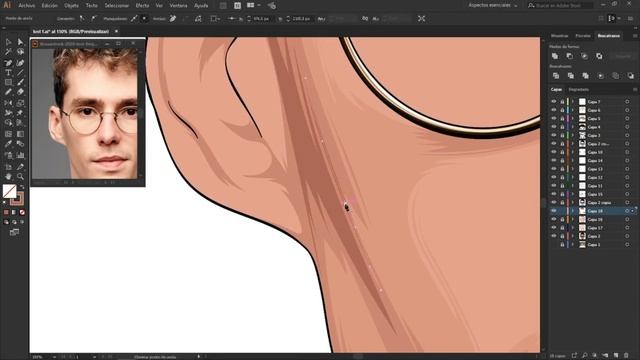Click the Minus Back pathfinder icon
The image size is (640, 360).
631,76
